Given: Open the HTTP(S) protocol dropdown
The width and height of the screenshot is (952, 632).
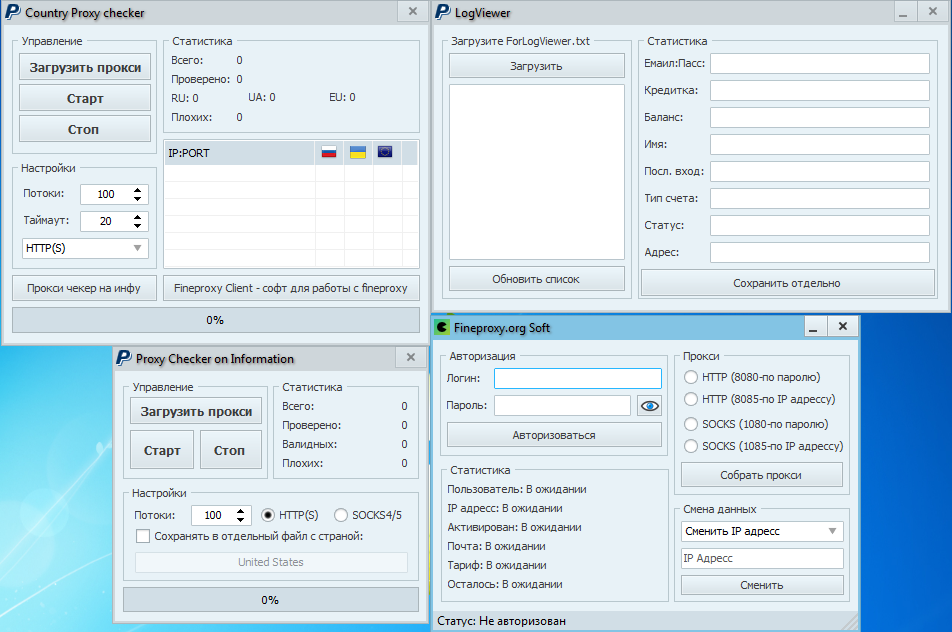Looking at the screenshot, I should pos(85,248).
